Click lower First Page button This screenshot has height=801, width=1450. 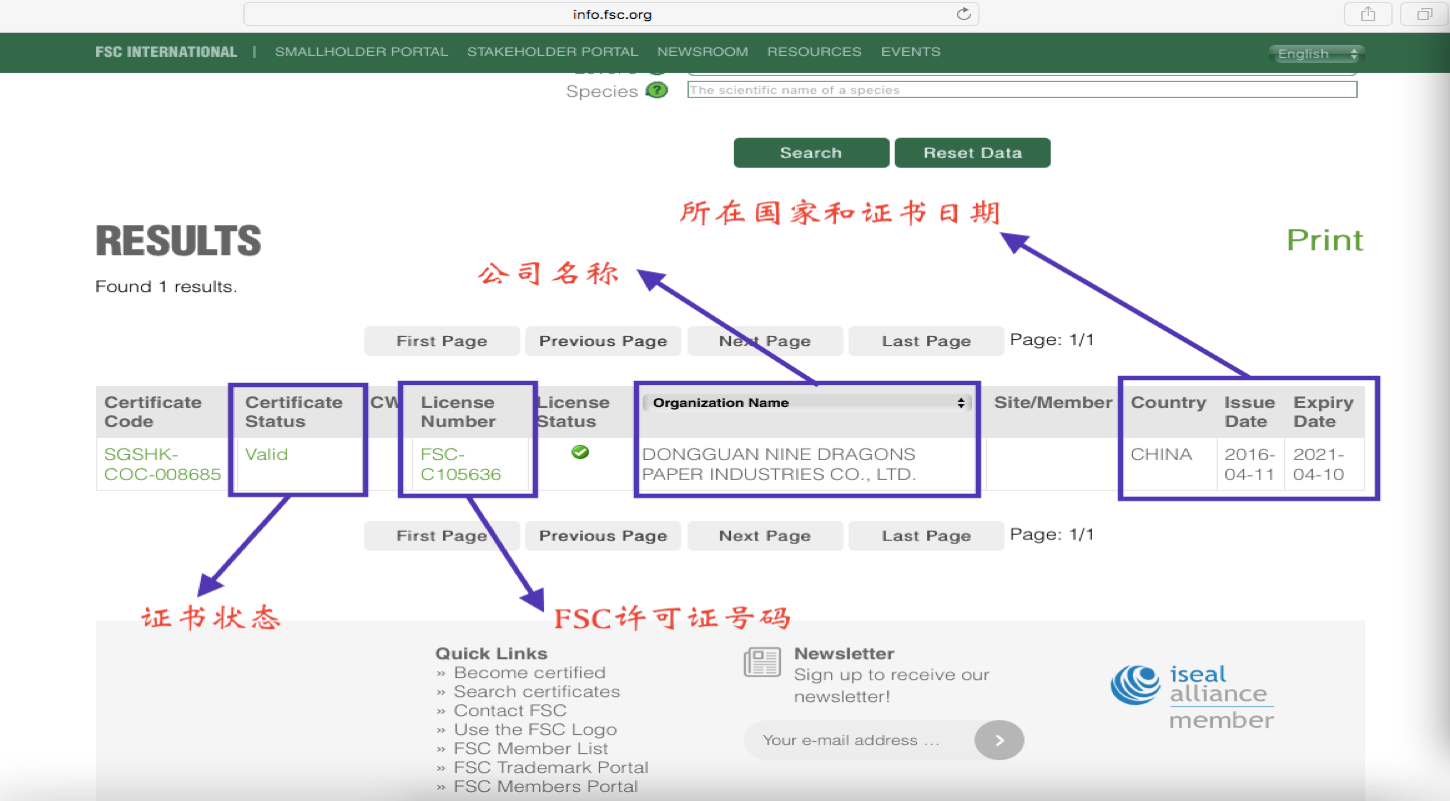click(x=442, y=536)
